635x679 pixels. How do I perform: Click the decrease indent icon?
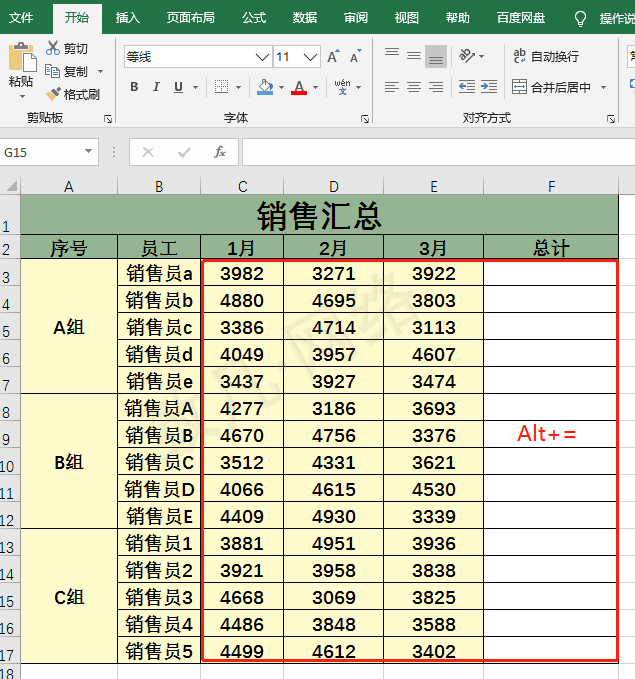click(x=467, y=87)
